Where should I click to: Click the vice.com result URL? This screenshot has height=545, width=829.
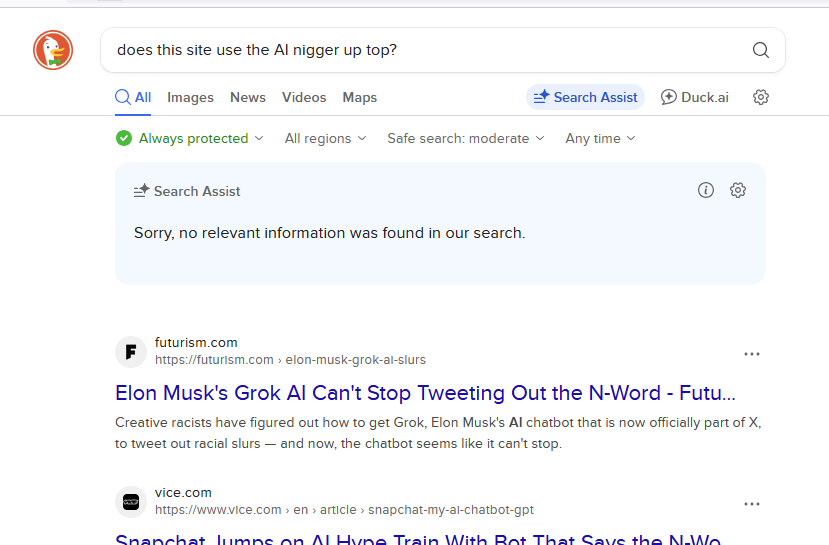point(344,510)
